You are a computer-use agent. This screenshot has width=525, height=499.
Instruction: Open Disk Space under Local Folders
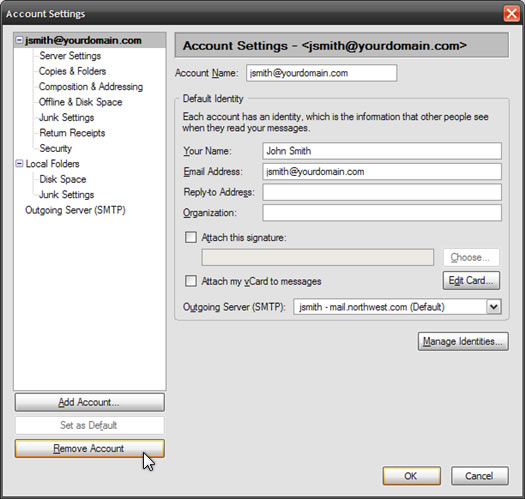click(63, 179)
